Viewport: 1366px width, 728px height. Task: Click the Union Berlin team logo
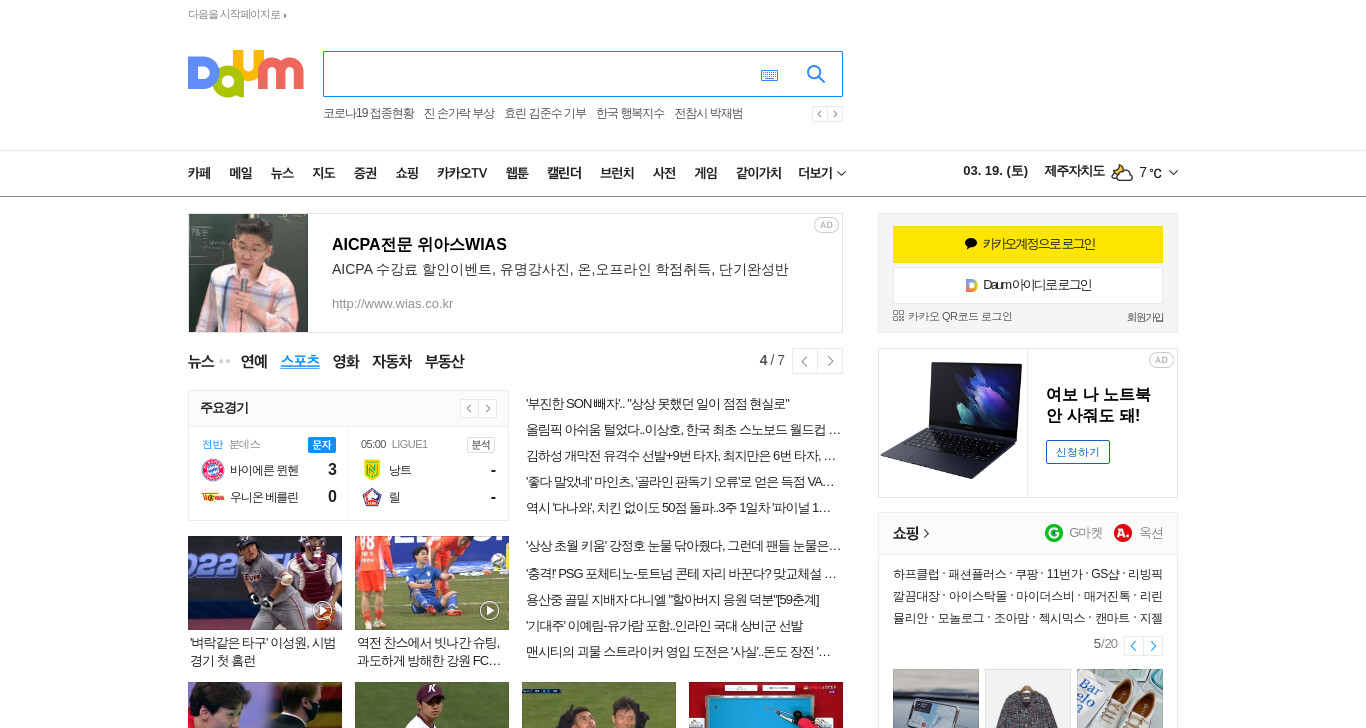(x=213, y=497)
